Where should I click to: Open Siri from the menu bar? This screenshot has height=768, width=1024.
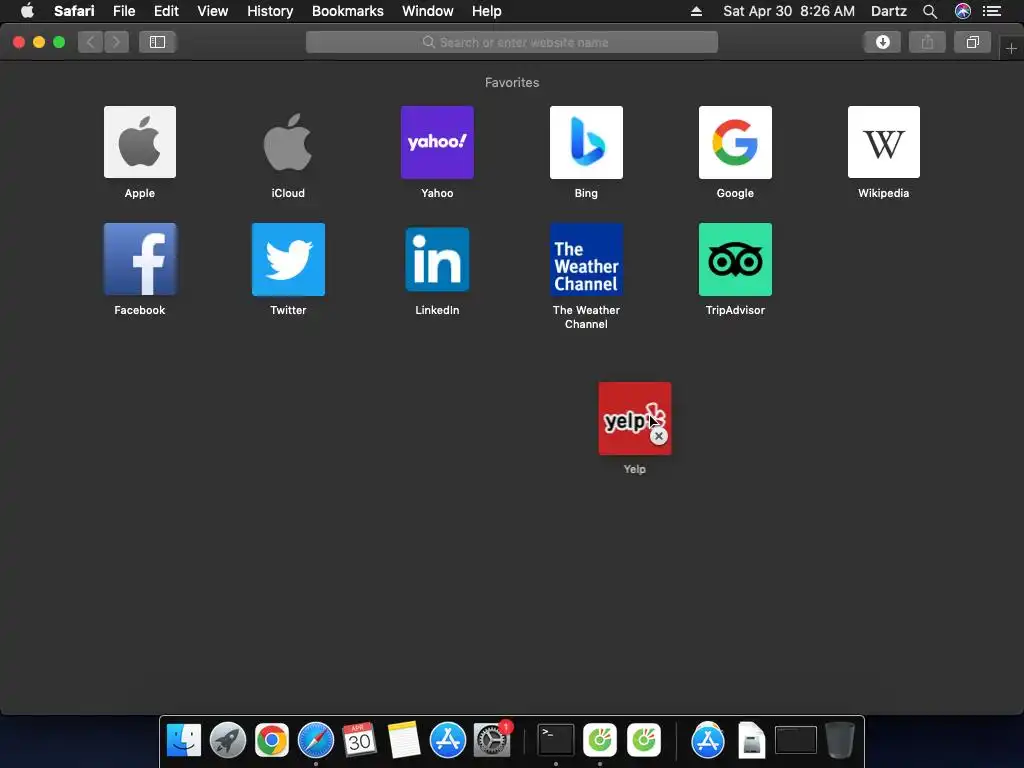click(963, 11)
